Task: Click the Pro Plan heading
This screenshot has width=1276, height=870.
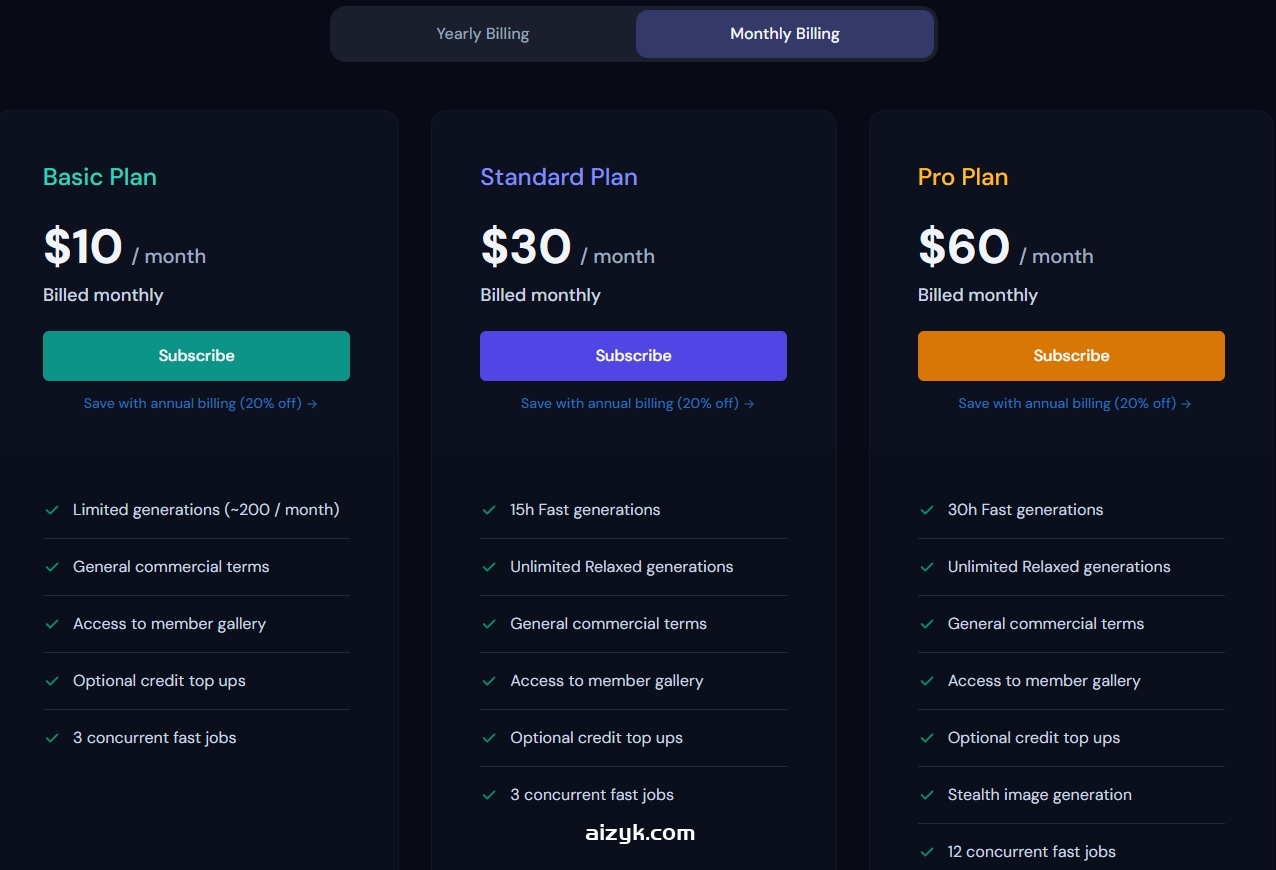Action: pyautogui.click(x=963, y=177)
